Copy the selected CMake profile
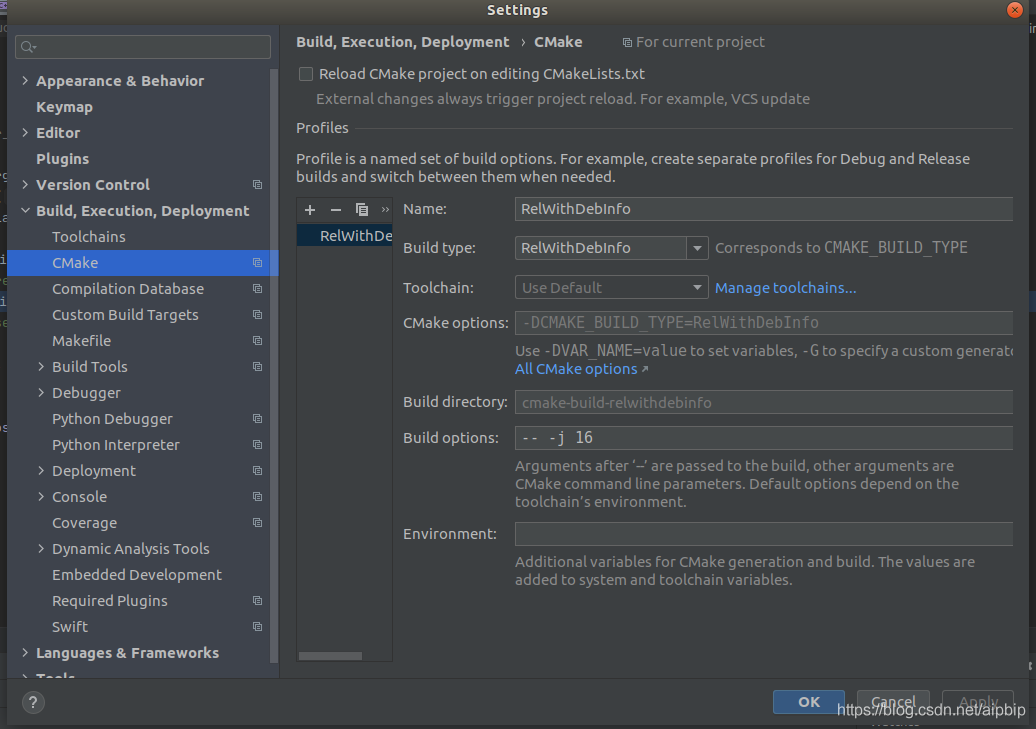This screenshot has height=729, width=1036. [361, 210]
